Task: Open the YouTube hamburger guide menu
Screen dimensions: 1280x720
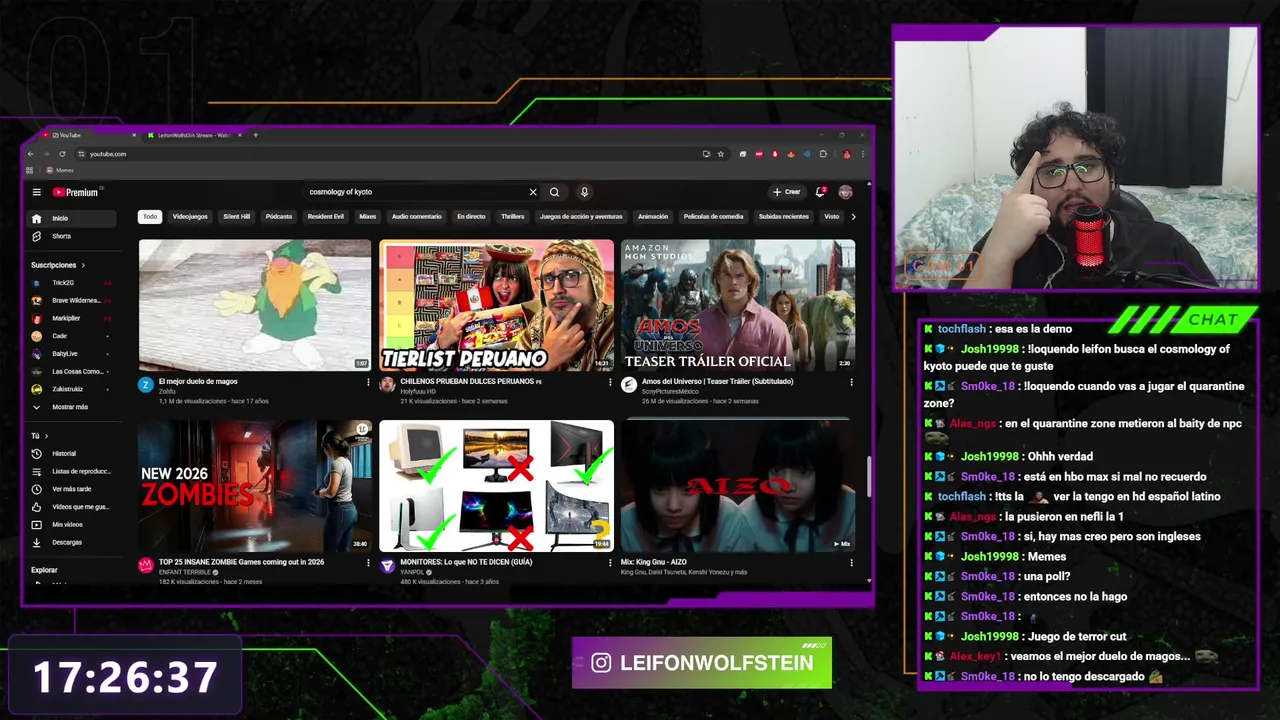Action: [37, 192]
